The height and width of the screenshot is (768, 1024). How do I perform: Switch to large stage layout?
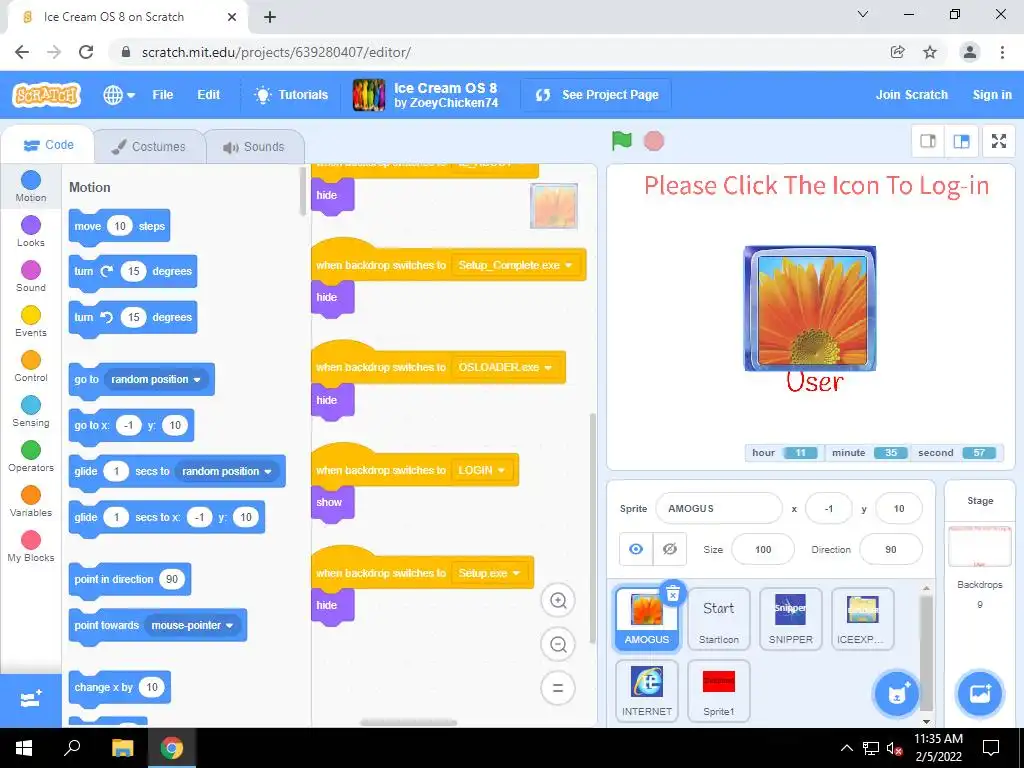pyautogui.click(x=961, y=141)
